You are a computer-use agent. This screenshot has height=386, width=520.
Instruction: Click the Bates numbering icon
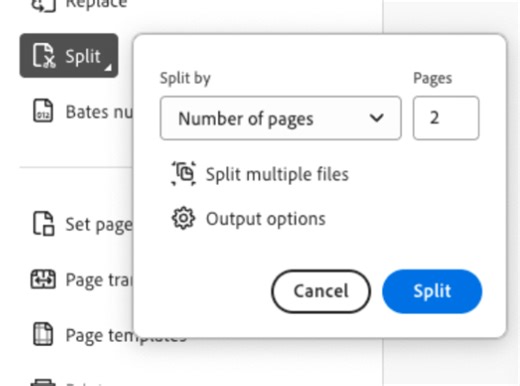(x=43, y=110)
